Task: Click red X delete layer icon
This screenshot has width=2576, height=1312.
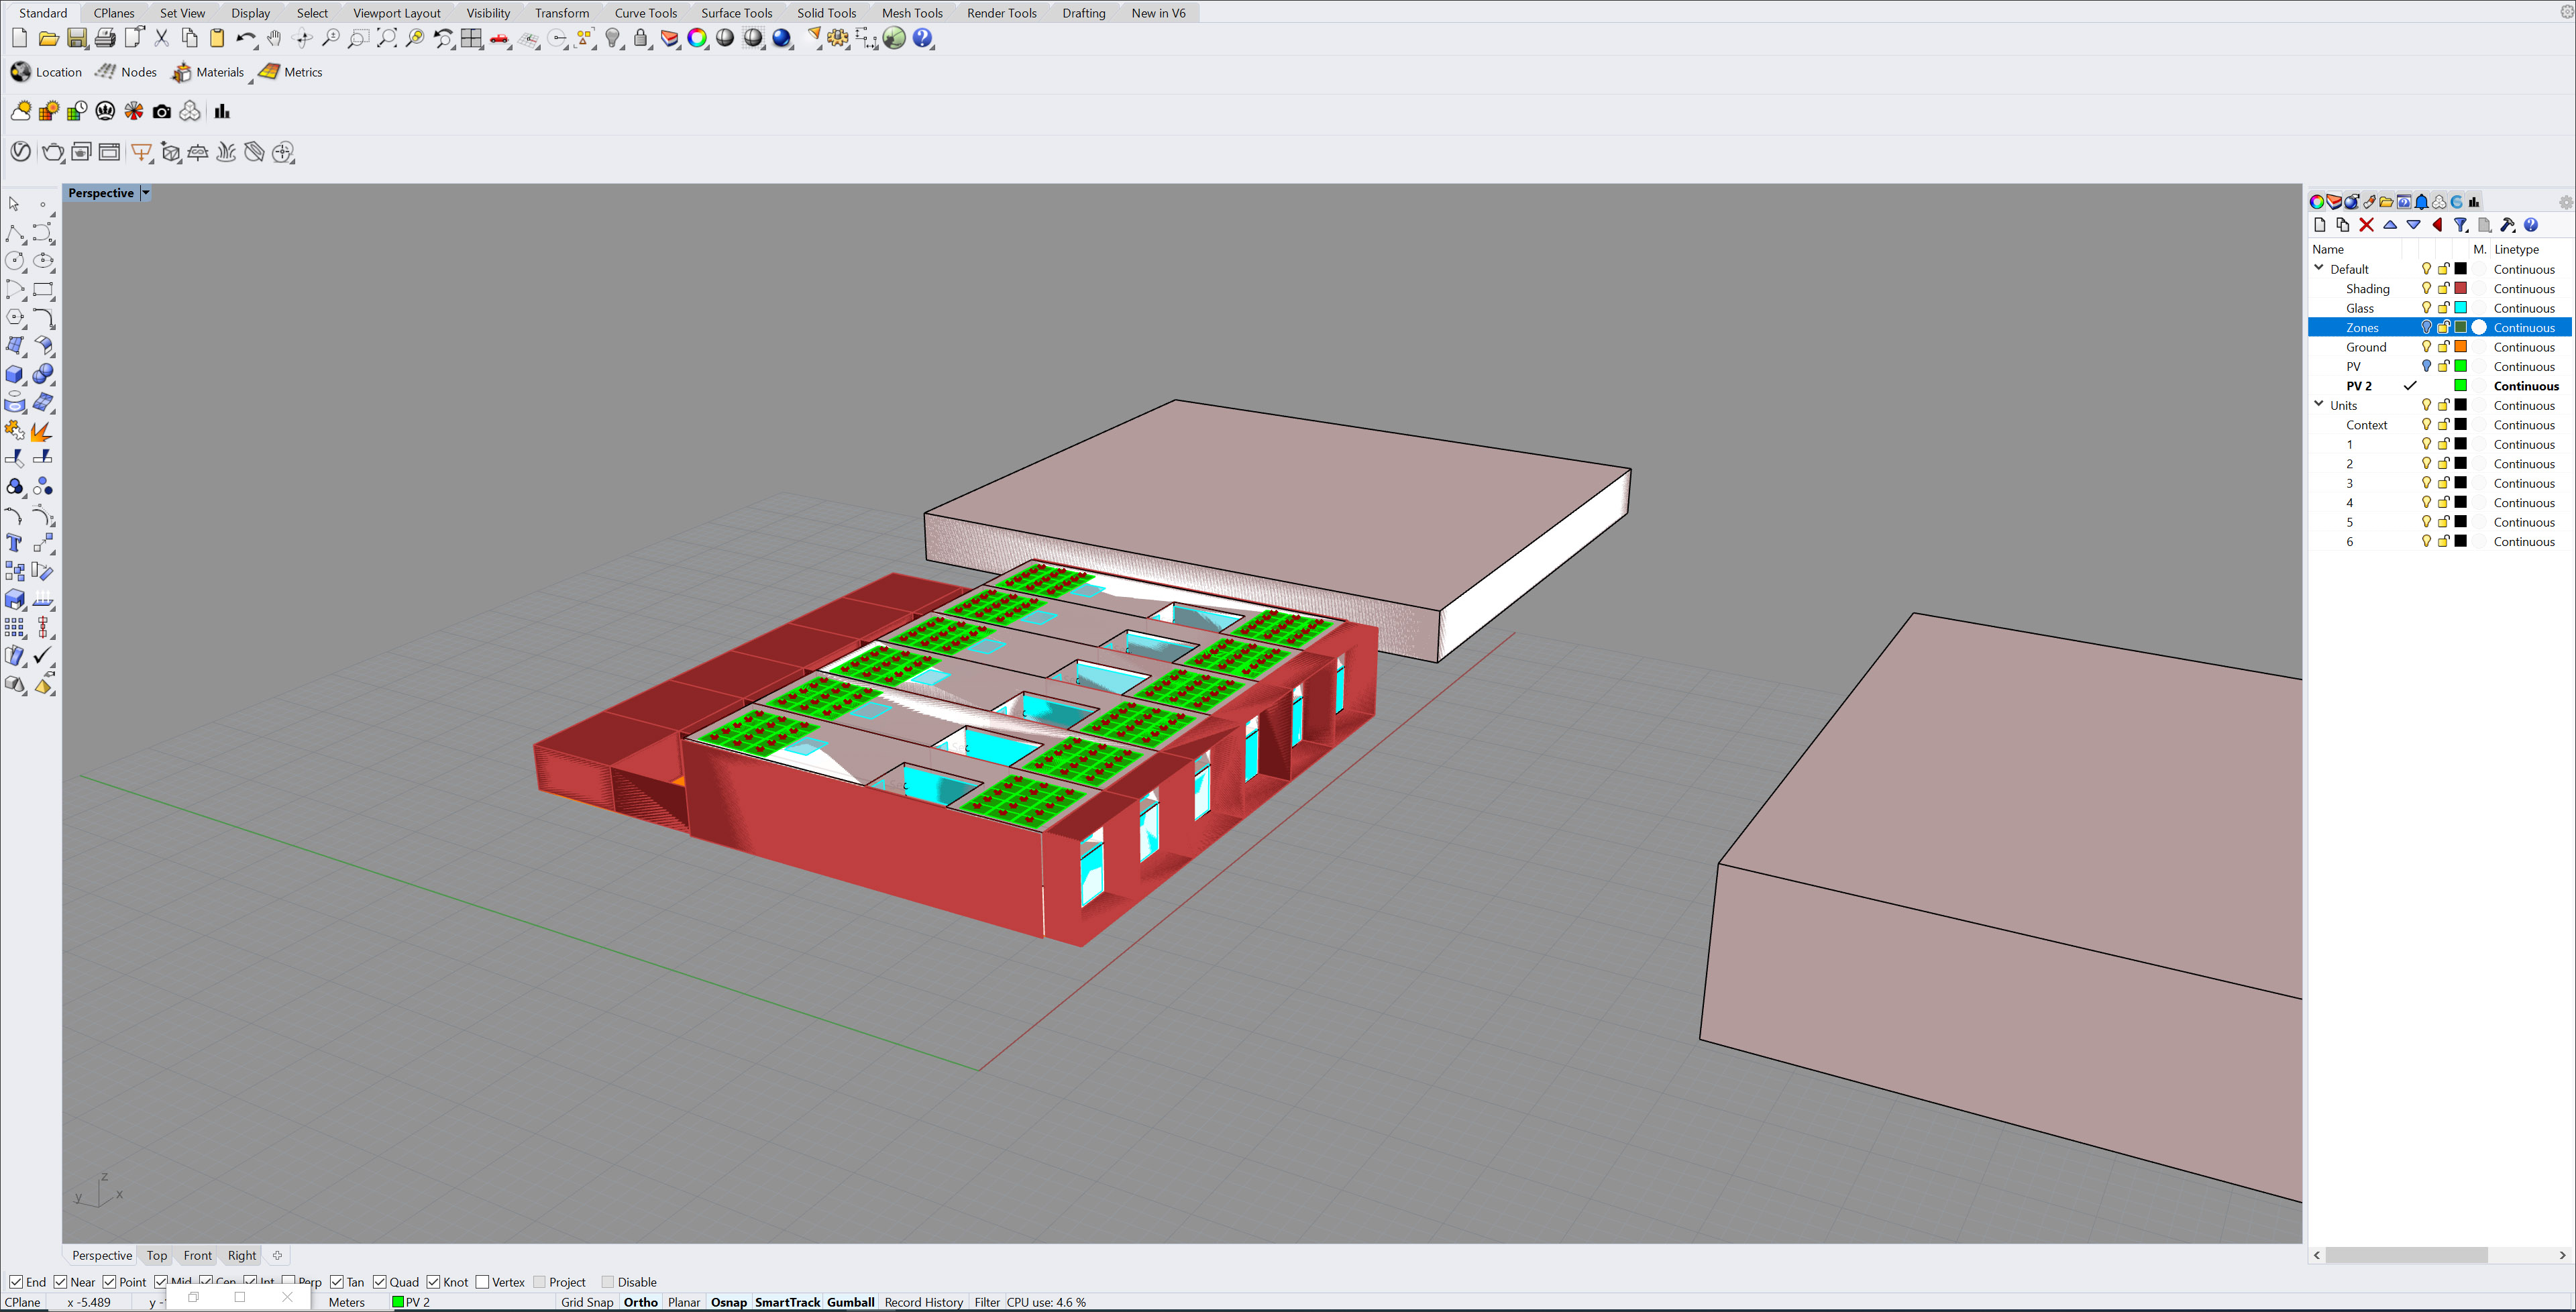Action: (x=2366, y=225)
